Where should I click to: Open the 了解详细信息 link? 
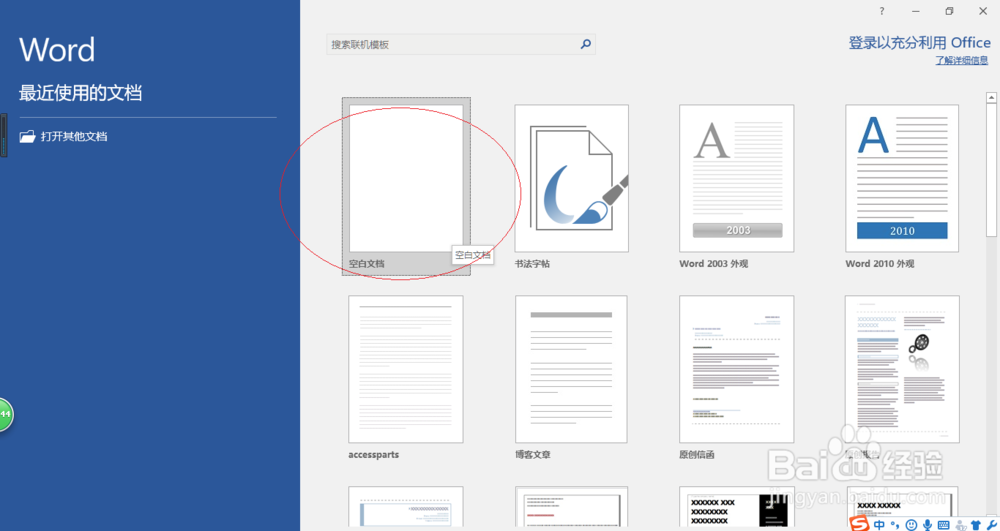tap(962, 61)
